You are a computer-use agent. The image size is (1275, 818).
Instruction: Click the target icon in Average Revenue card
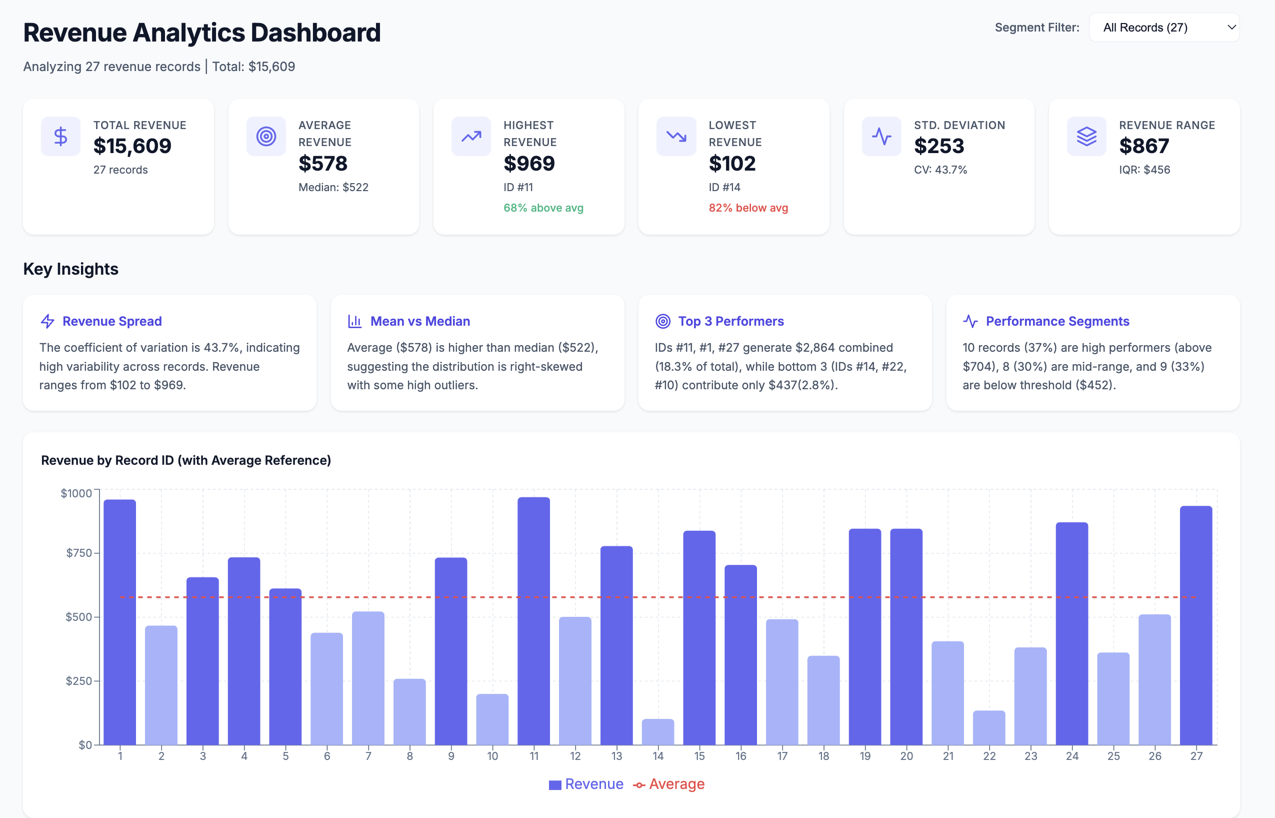(x=266, y=136)
